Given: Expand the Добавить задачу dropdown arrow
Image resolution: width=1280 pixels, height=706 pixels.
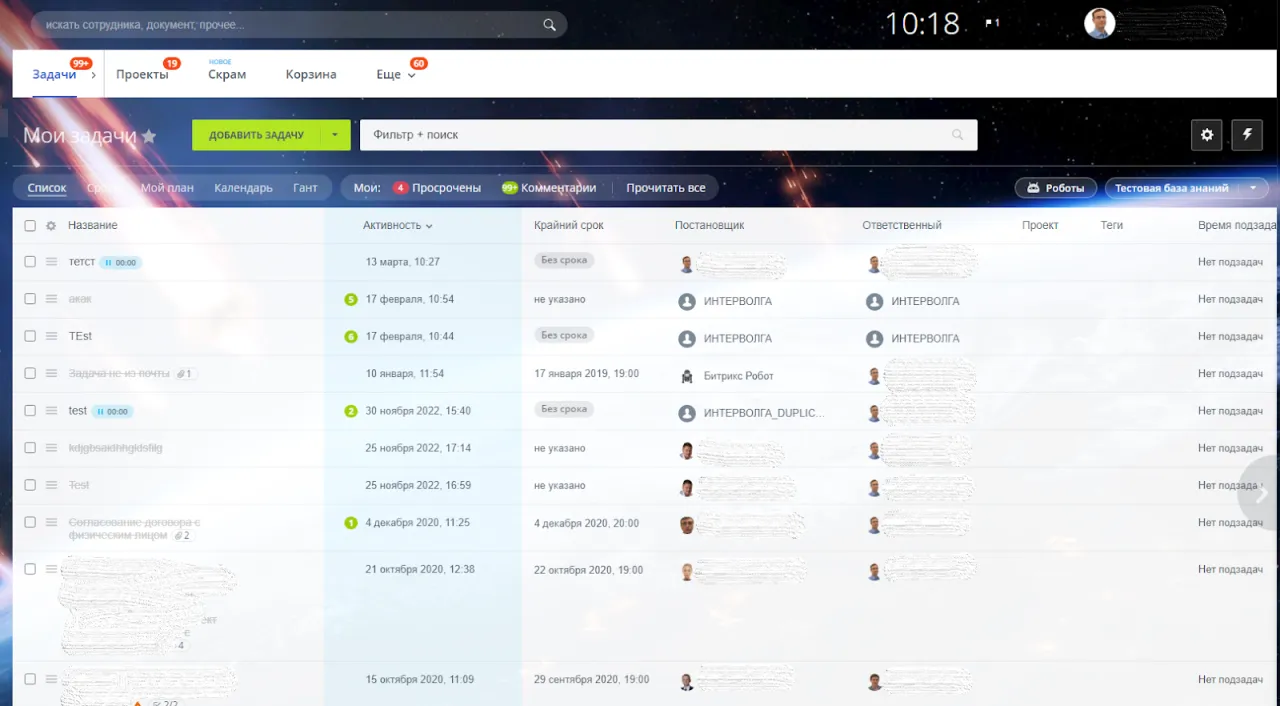Looking at the screenshot, I should tap(335, 135).
